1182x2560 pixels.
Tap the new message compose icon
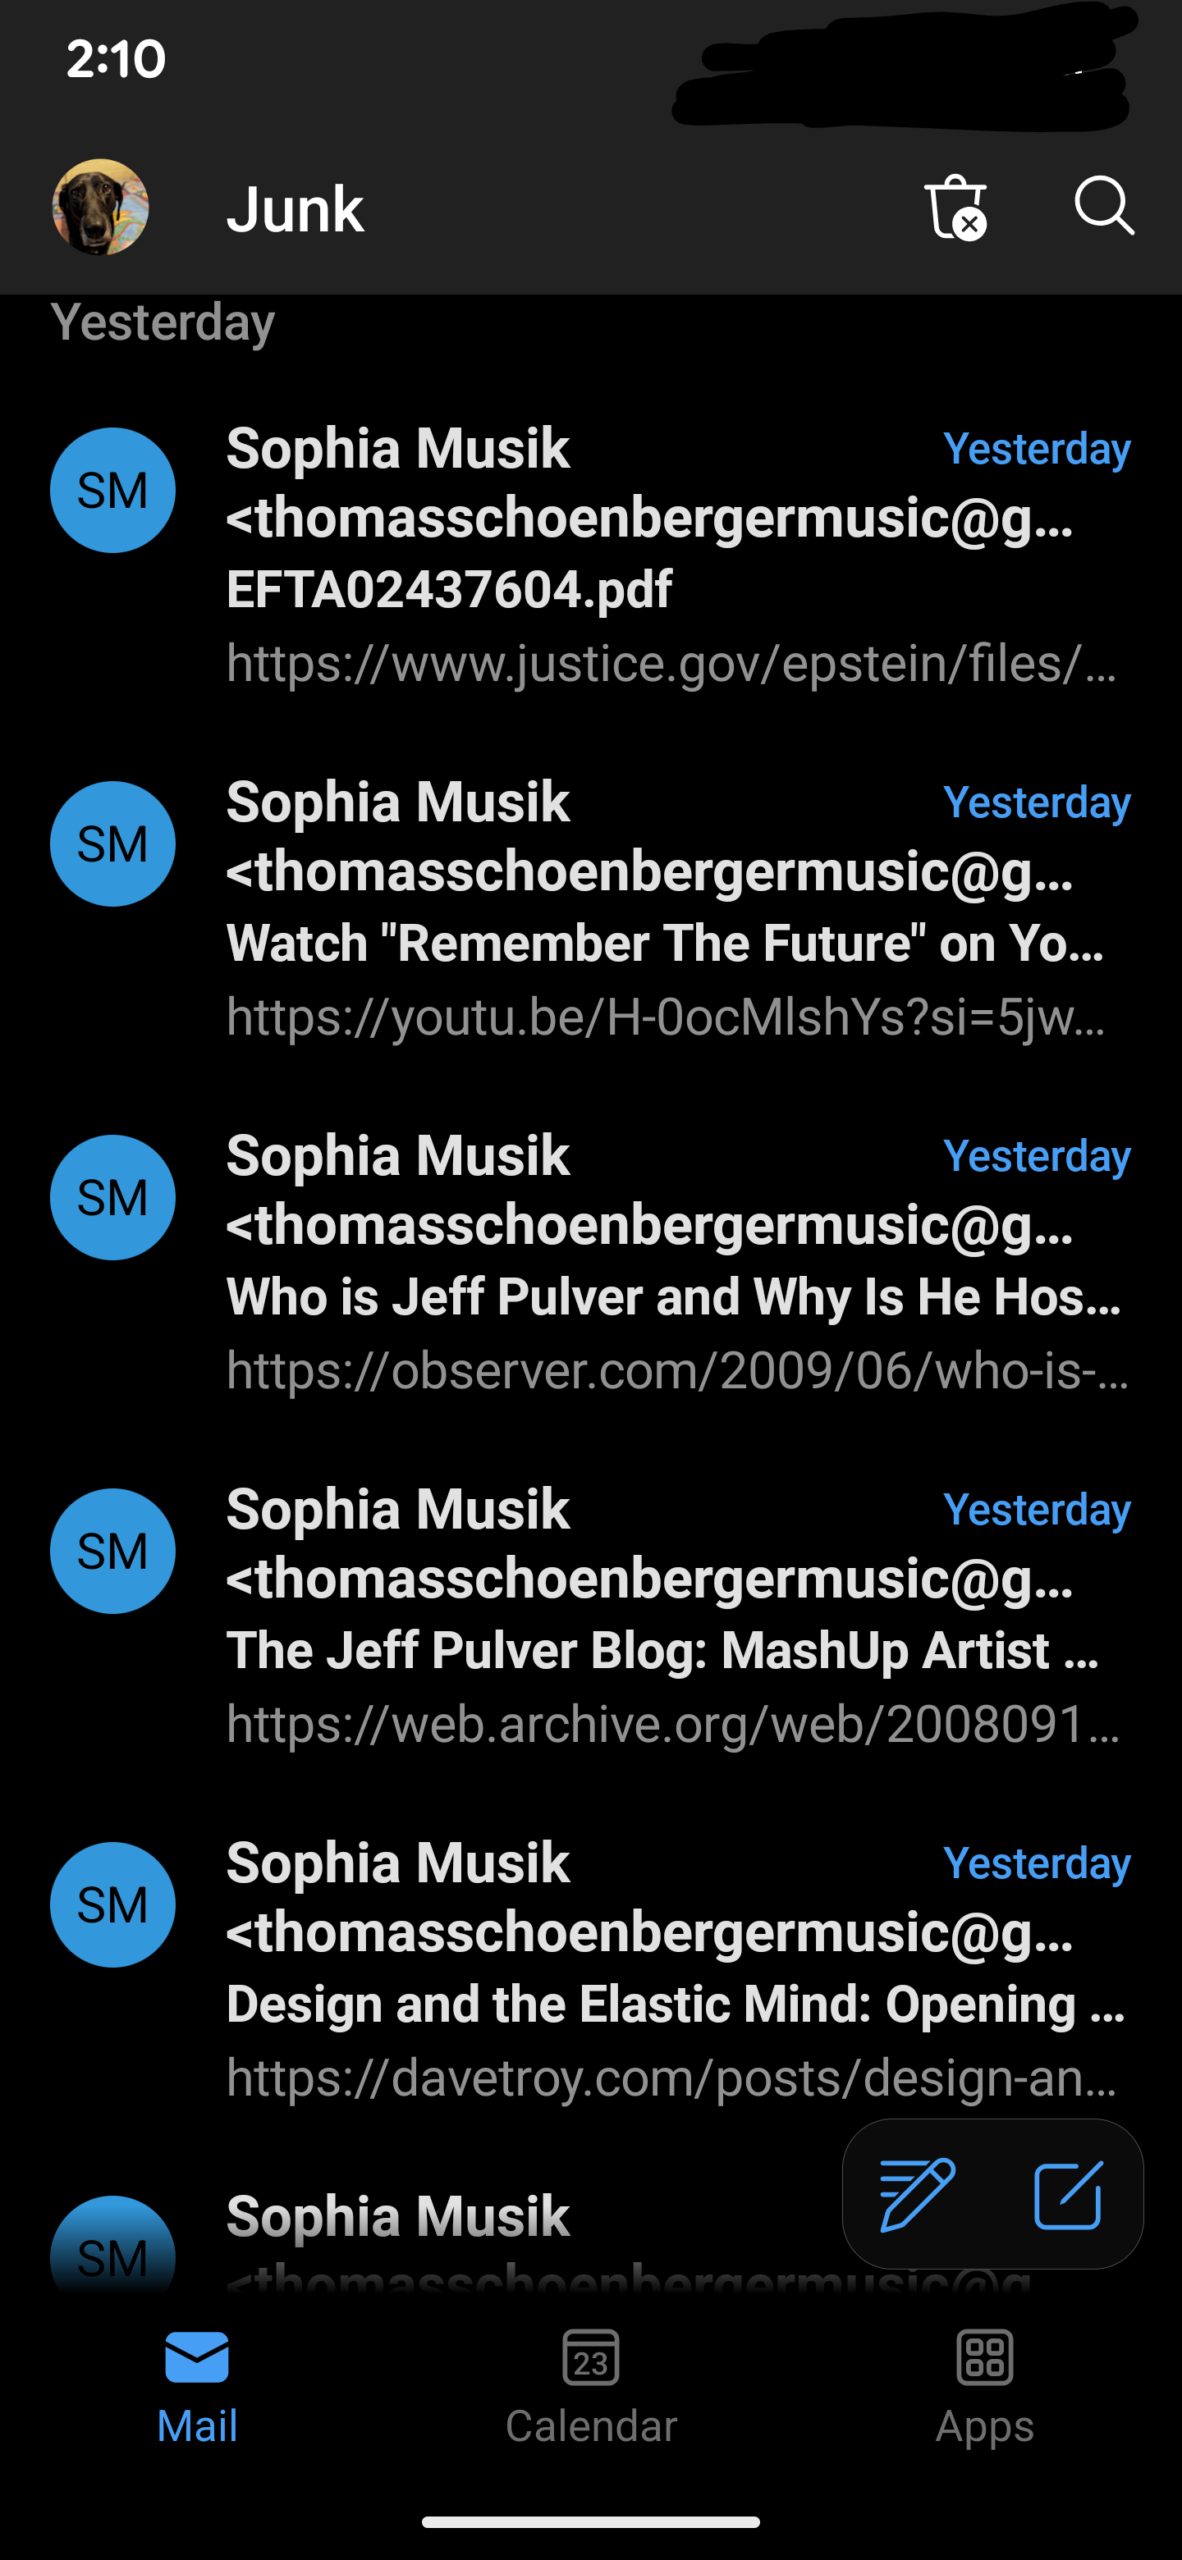[1068, 2194]
